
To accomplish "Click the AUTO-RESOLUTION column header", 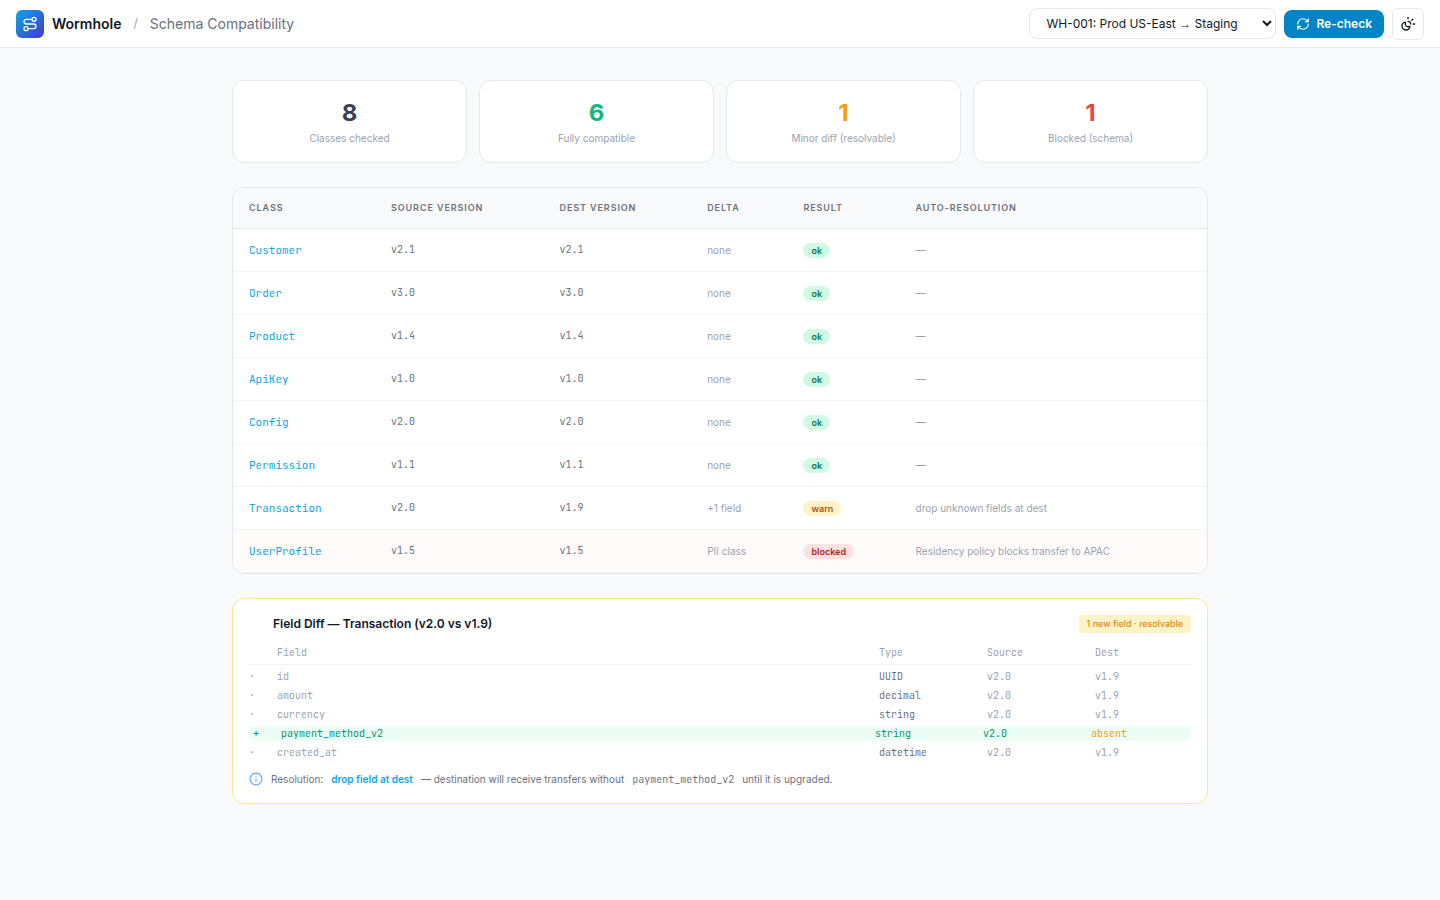I will [966, 208].
